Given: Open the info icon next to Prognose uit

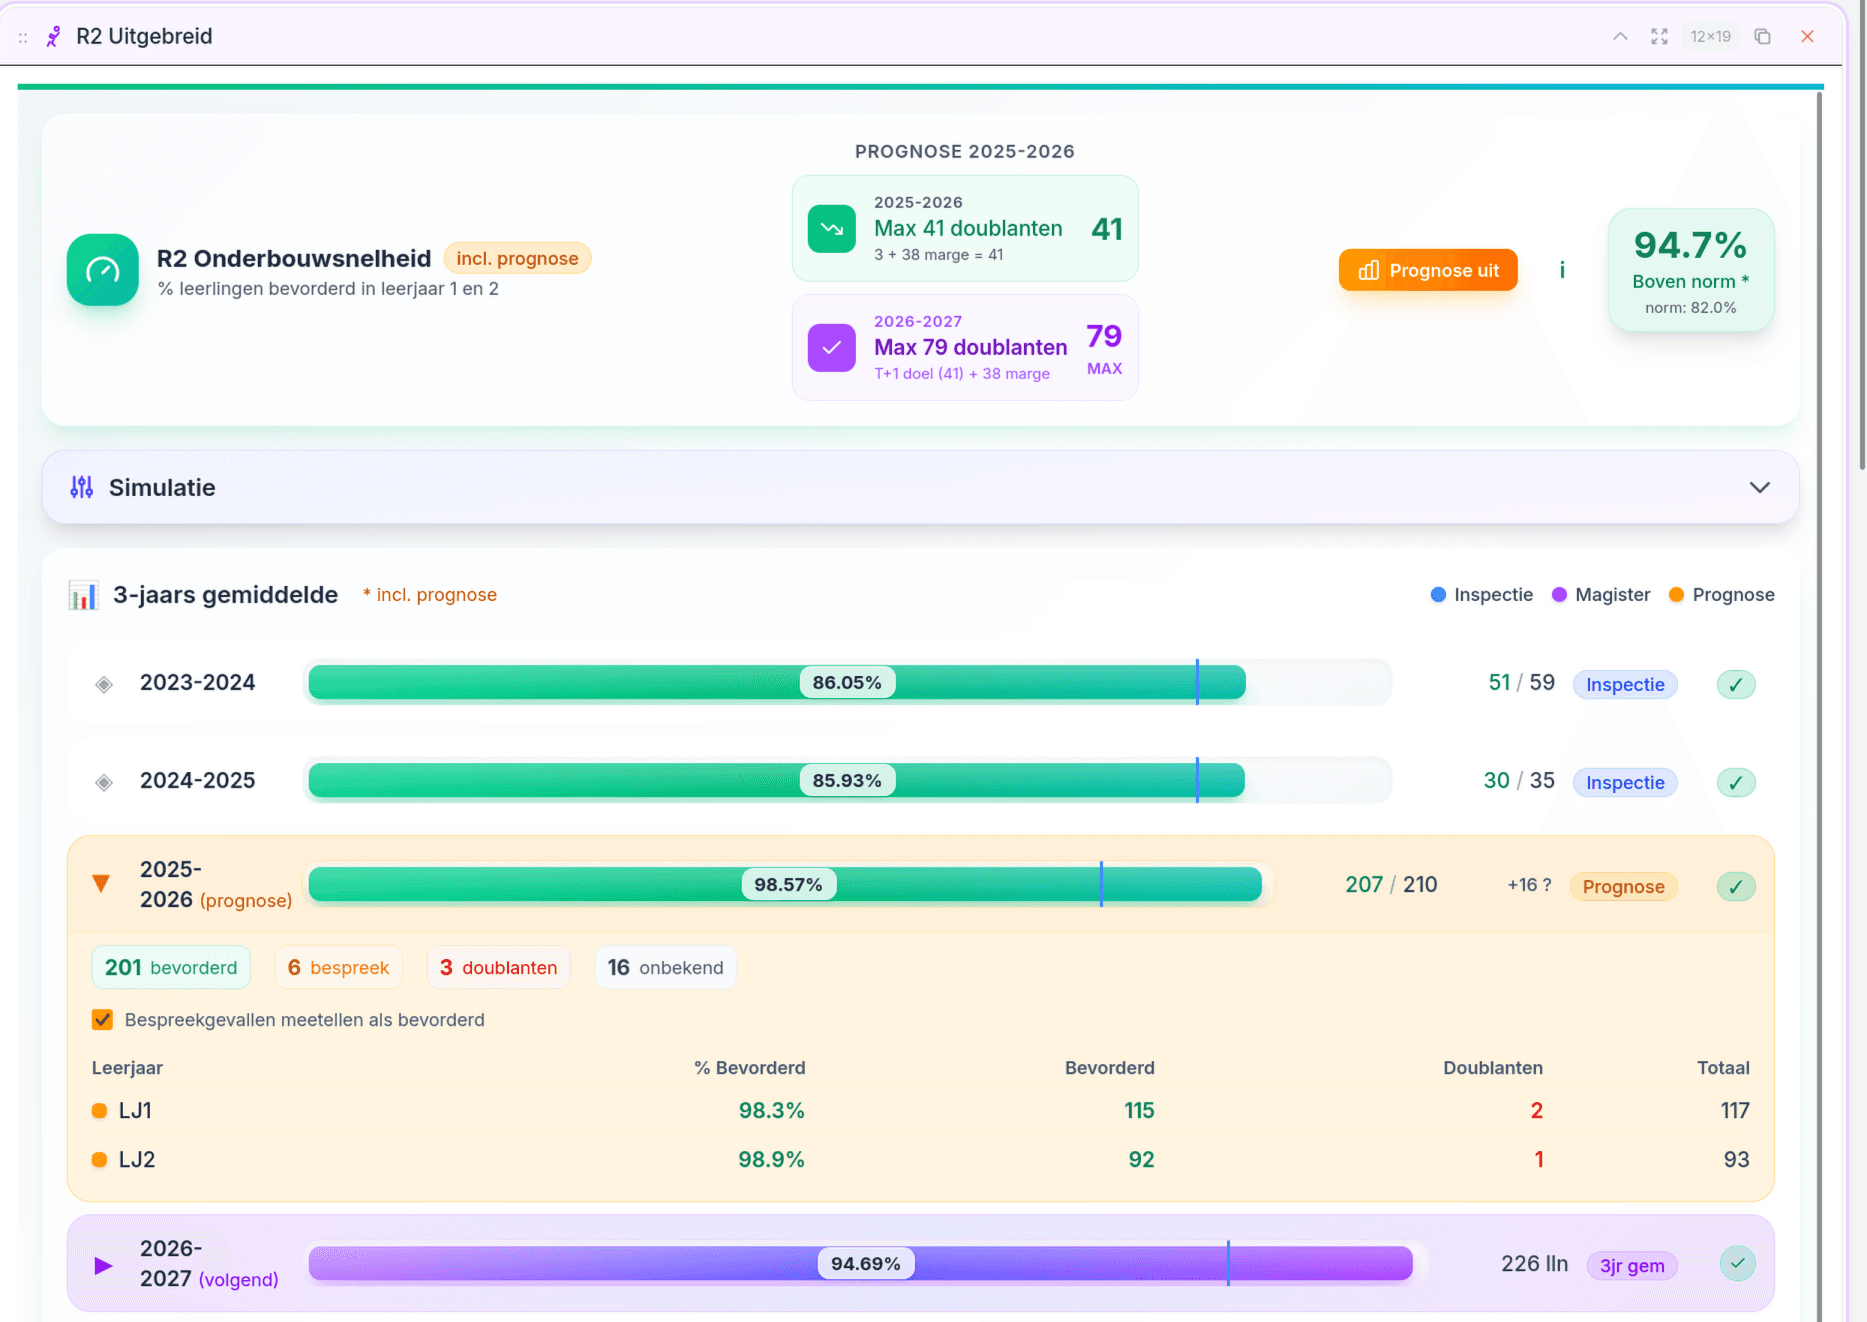Looking at the screenshot, I should (x=1561, y=270).
